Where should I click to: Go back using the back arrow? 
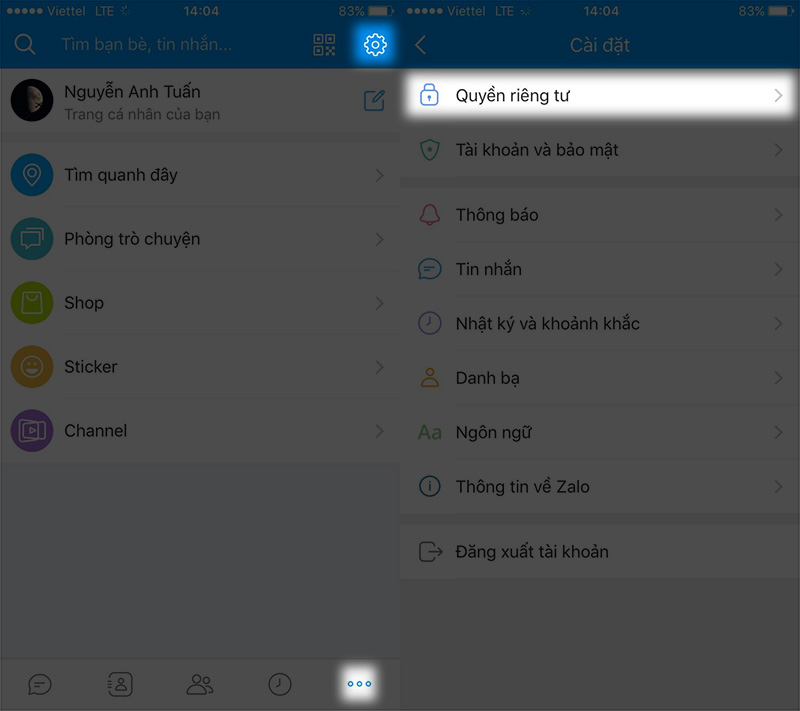[421, 45]
